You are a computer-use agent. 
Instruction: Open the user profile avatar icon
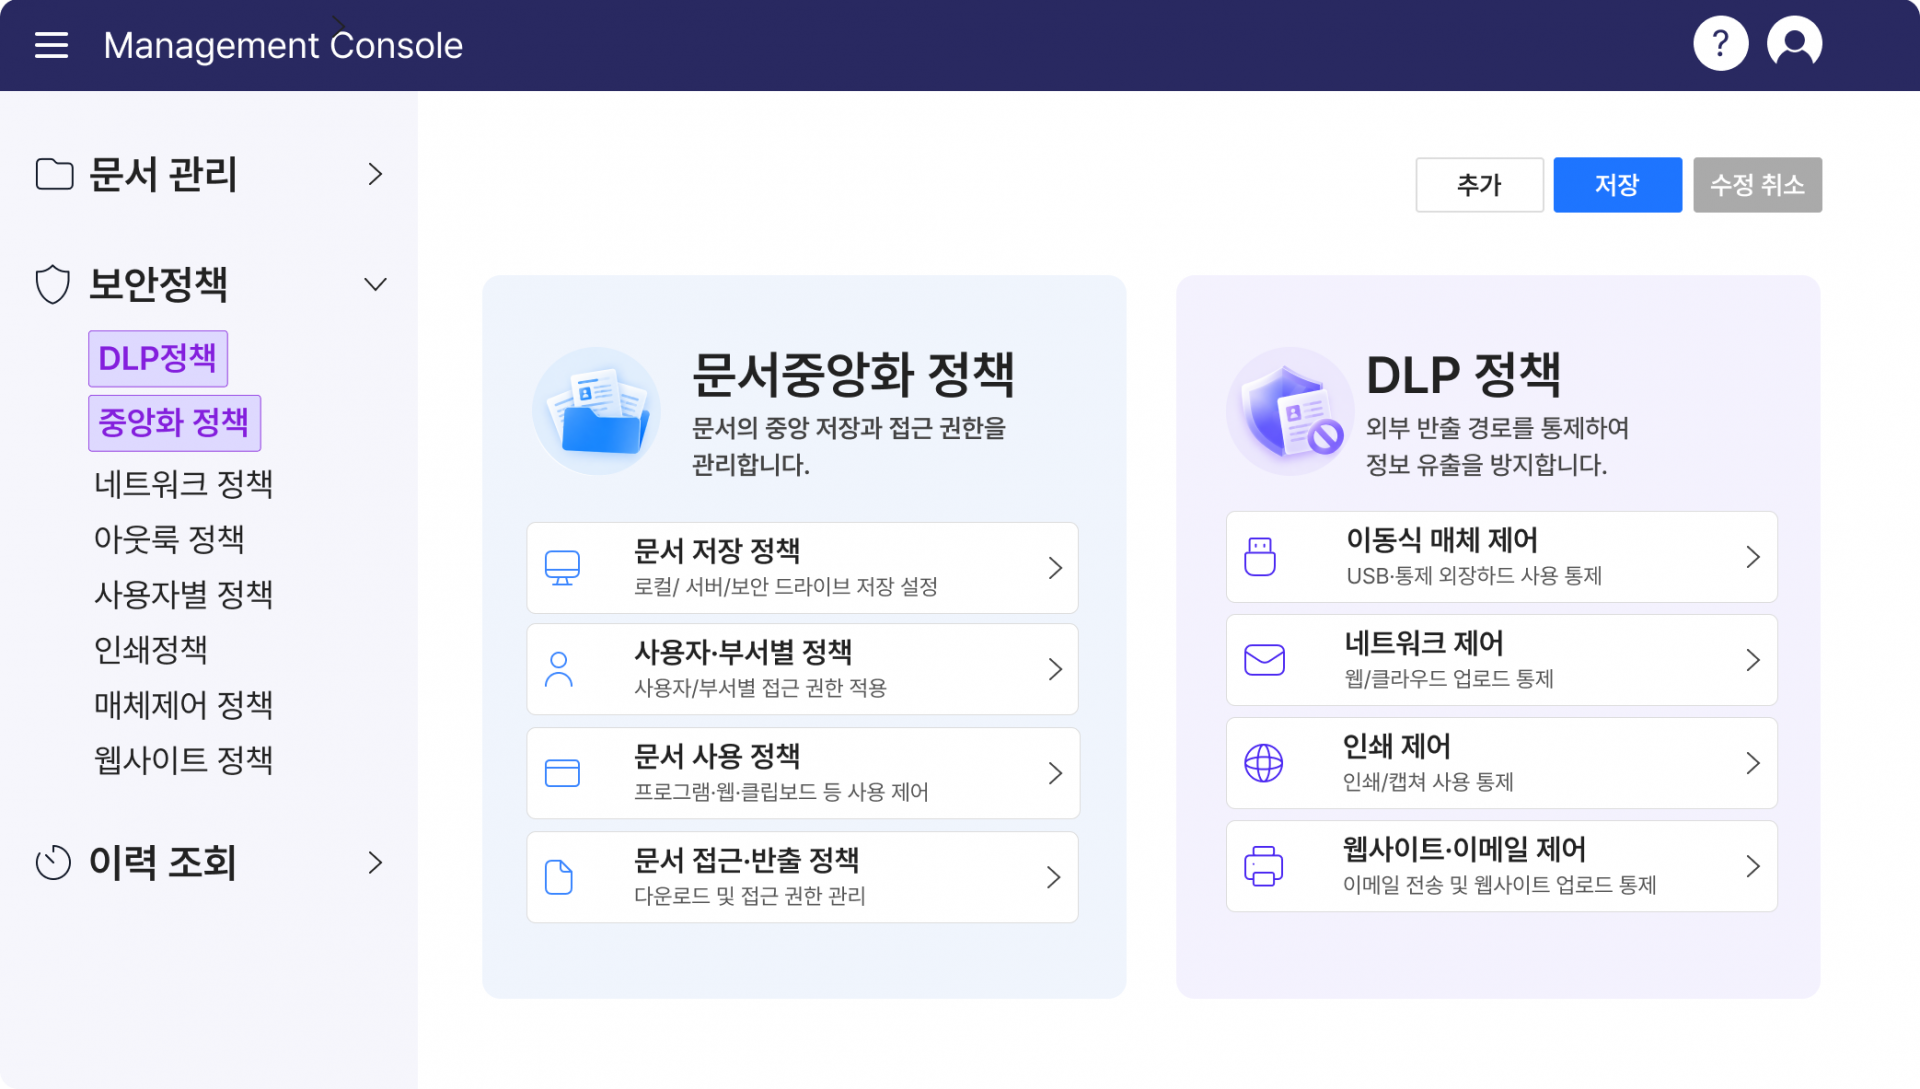[x=1795, y=44]
